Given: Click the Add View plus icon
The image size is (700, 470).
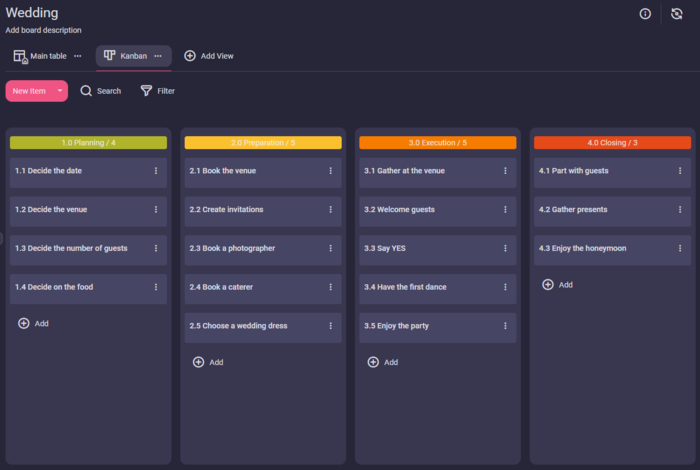Looking at the screenshot, I should pyautogui.click(x=190, y=56).
